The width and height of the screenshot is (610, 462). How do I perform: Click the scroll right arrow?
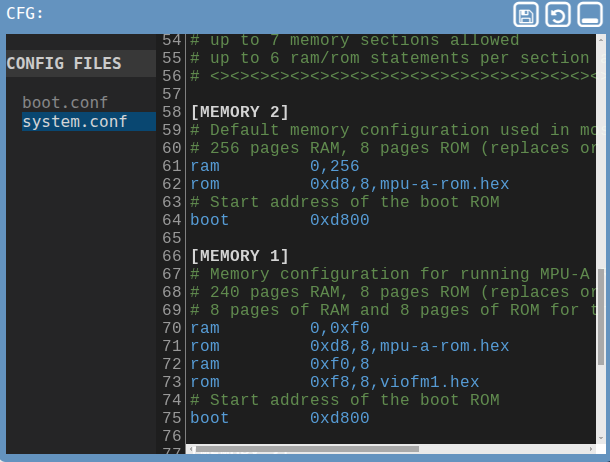591,449
